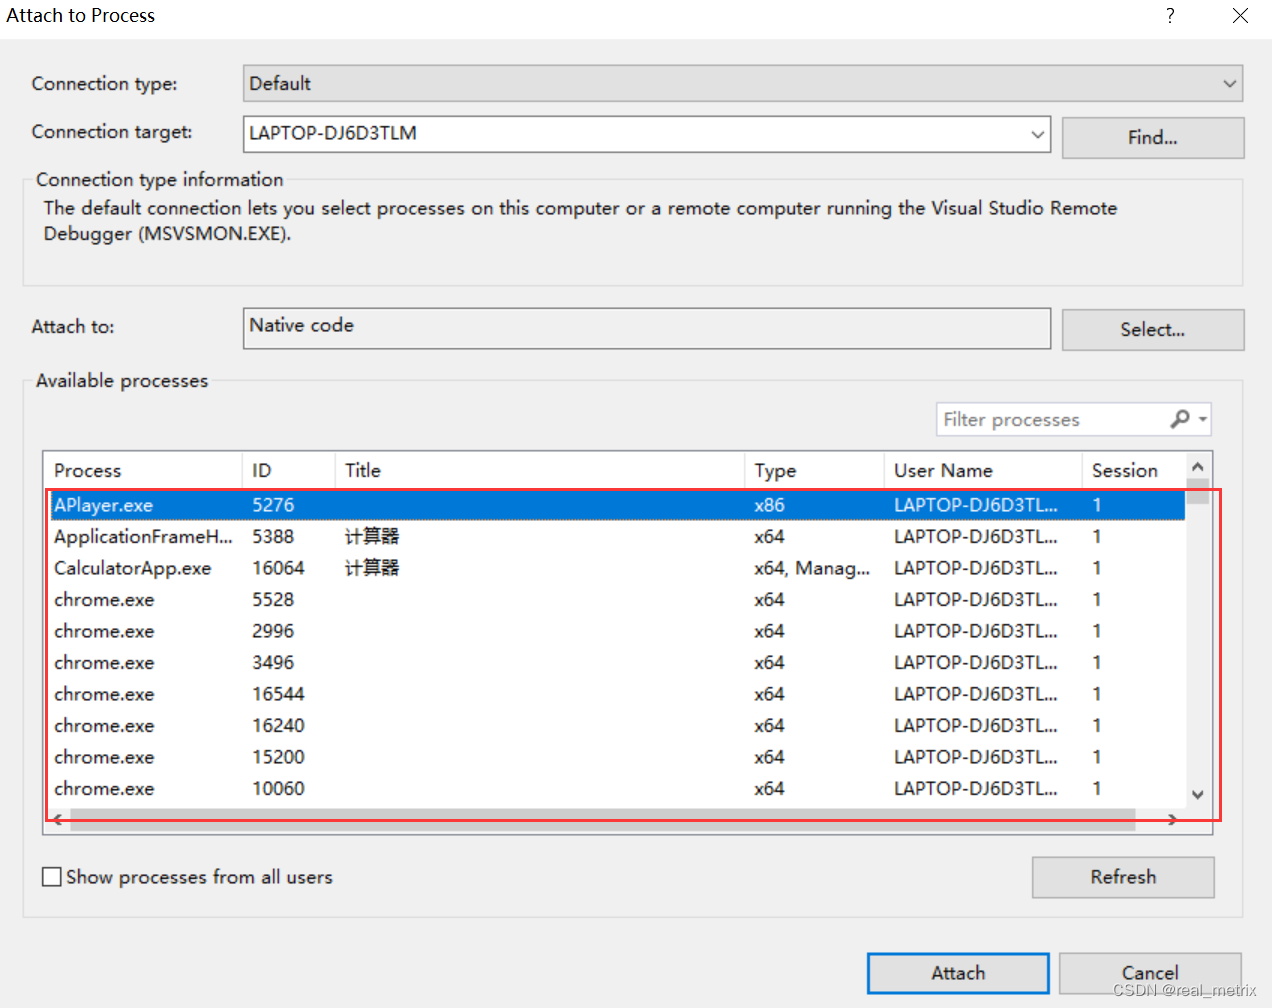The width and height of the screenshot is (1272, 1008).
Task: Click scroll left arrow of process list
Action: 58,820
